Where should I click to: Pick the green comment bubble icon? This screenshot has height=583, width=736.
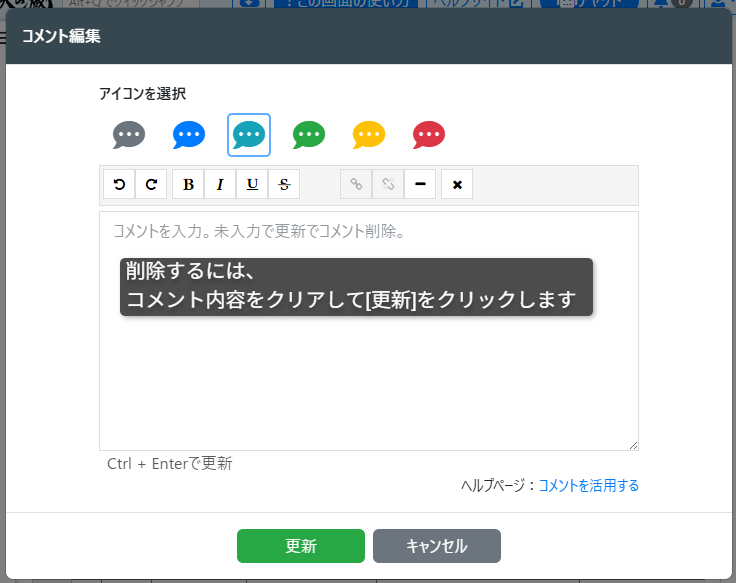click(309, 134)
